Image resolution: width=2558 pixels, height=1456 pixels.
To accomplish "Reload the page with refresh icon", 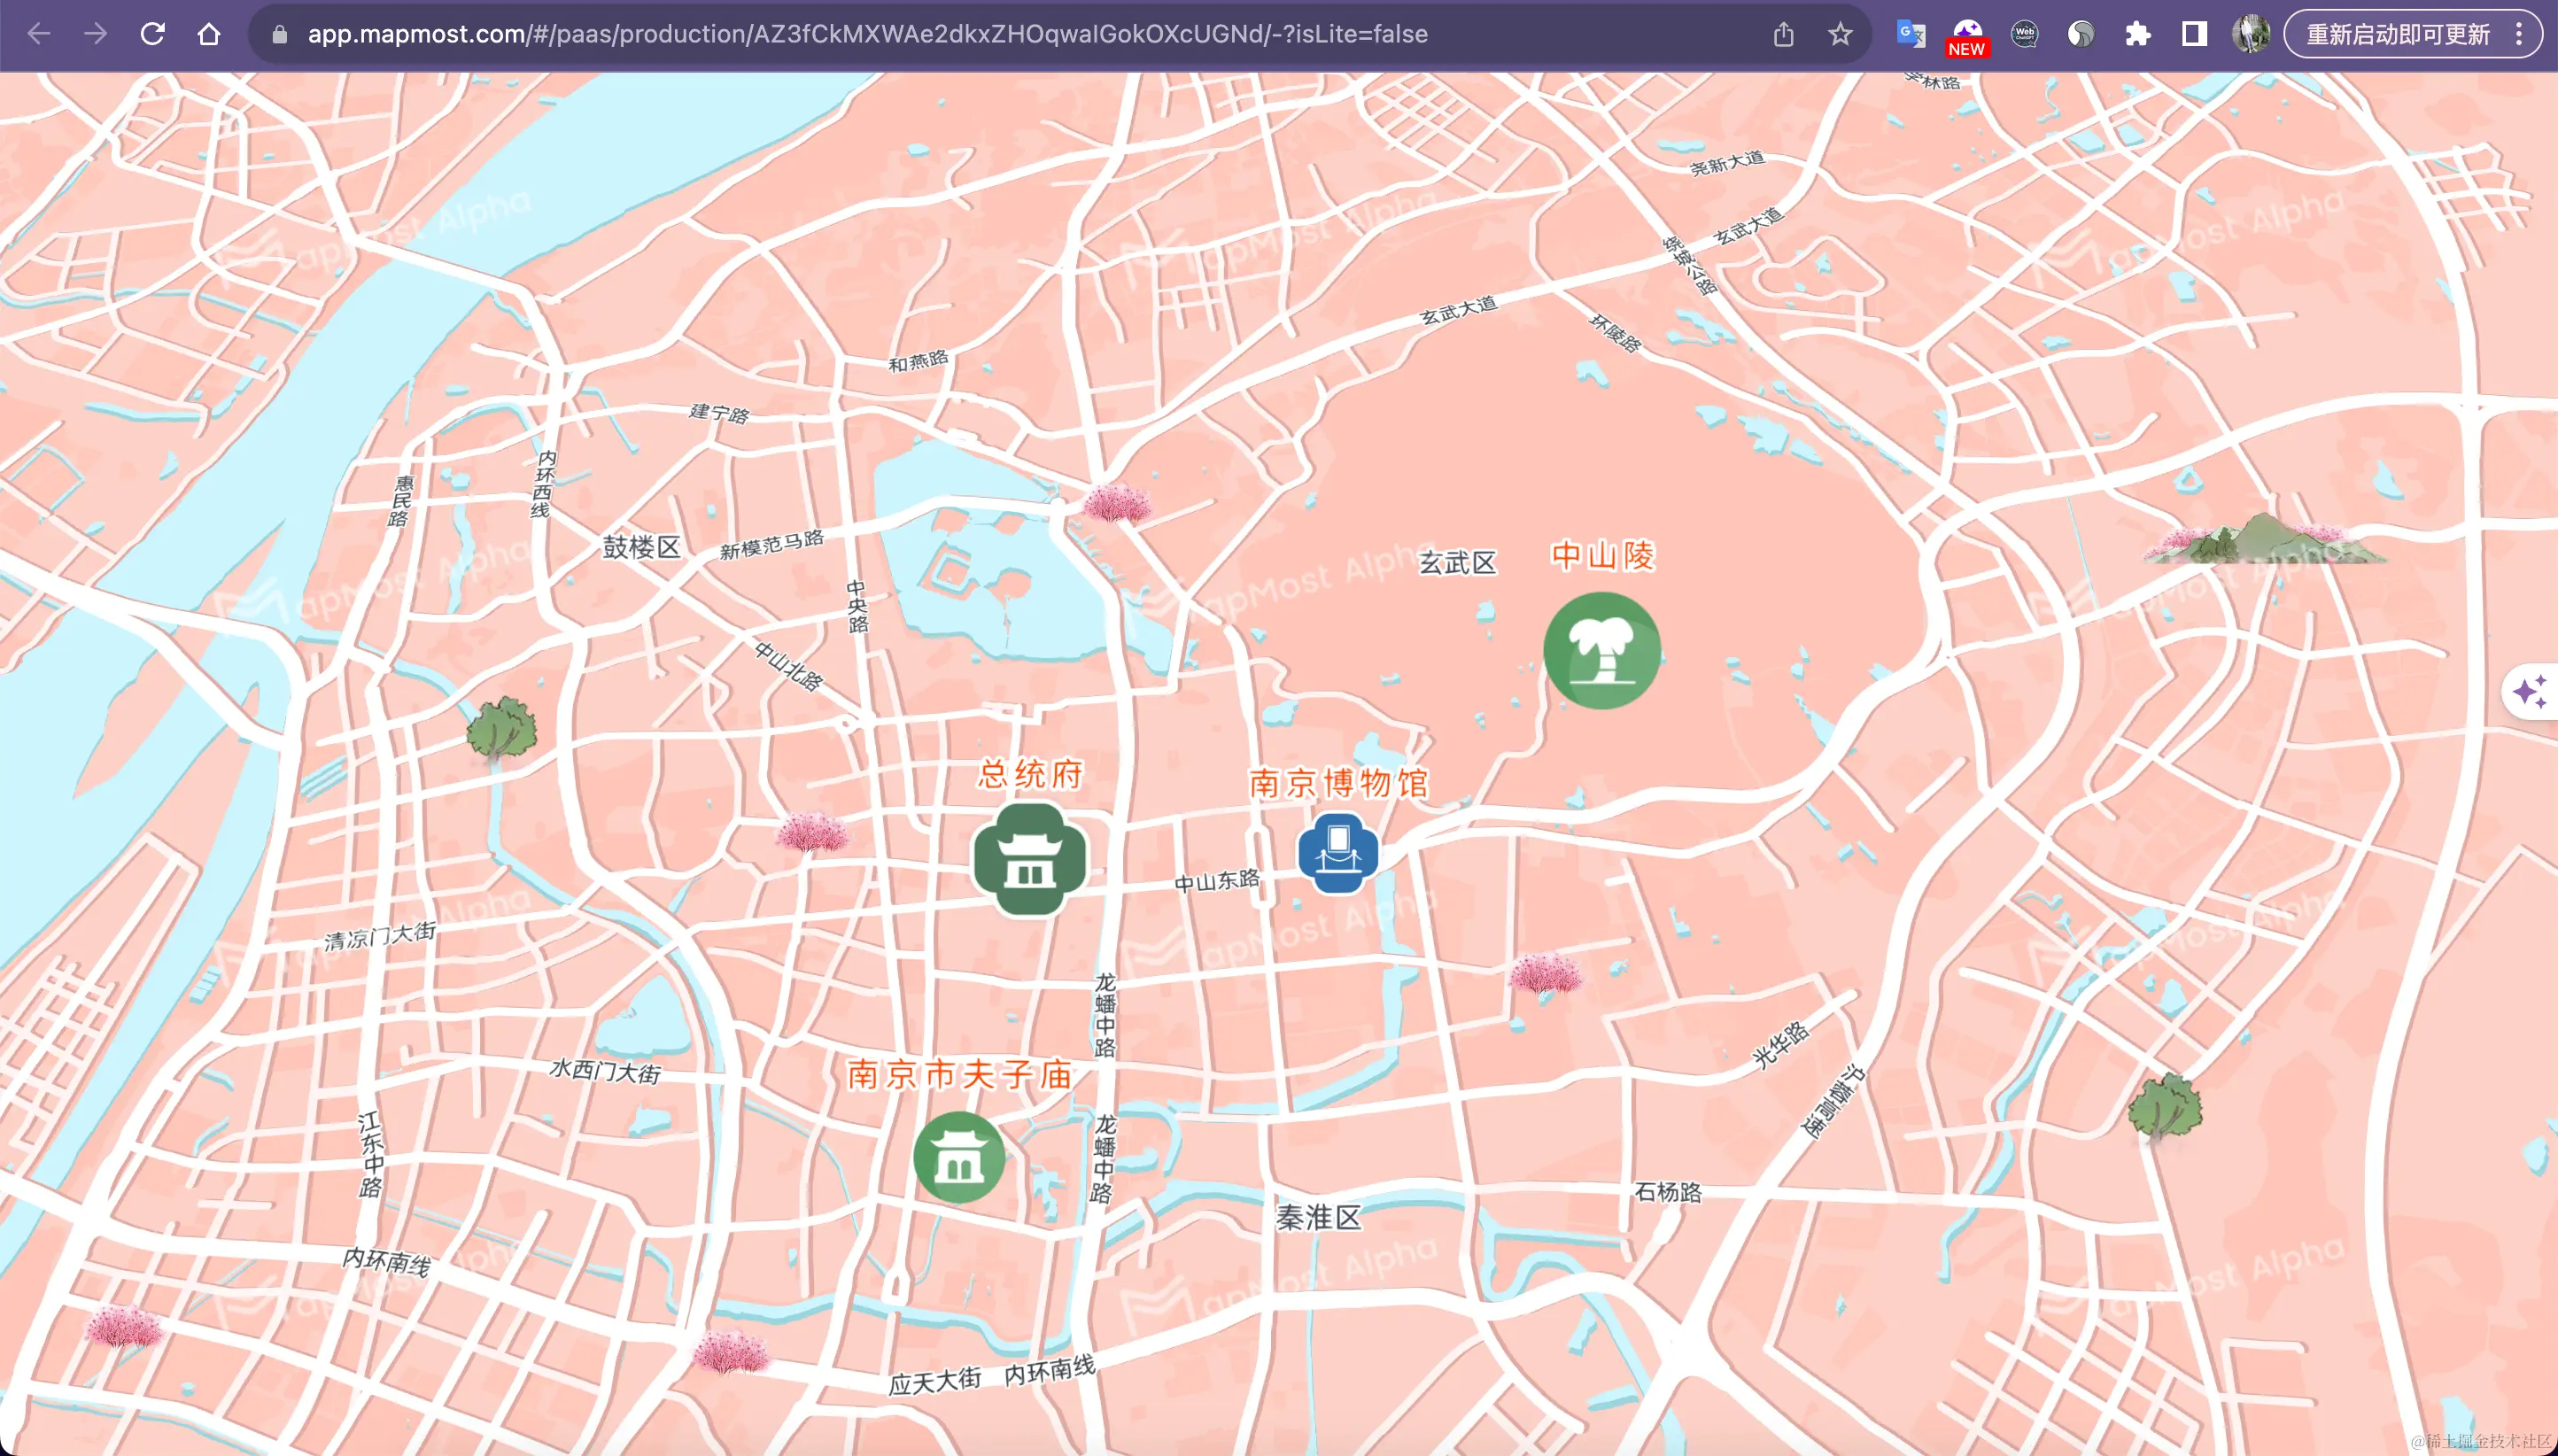I will pyautogui.click(x=152, y=34).
